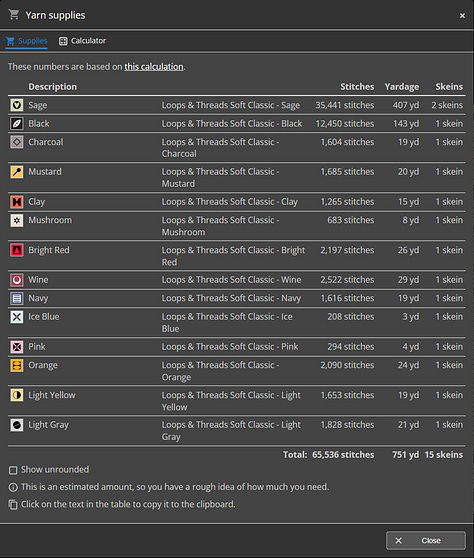Copy the '3 yd' yardage cell

[x=411, y=317]
